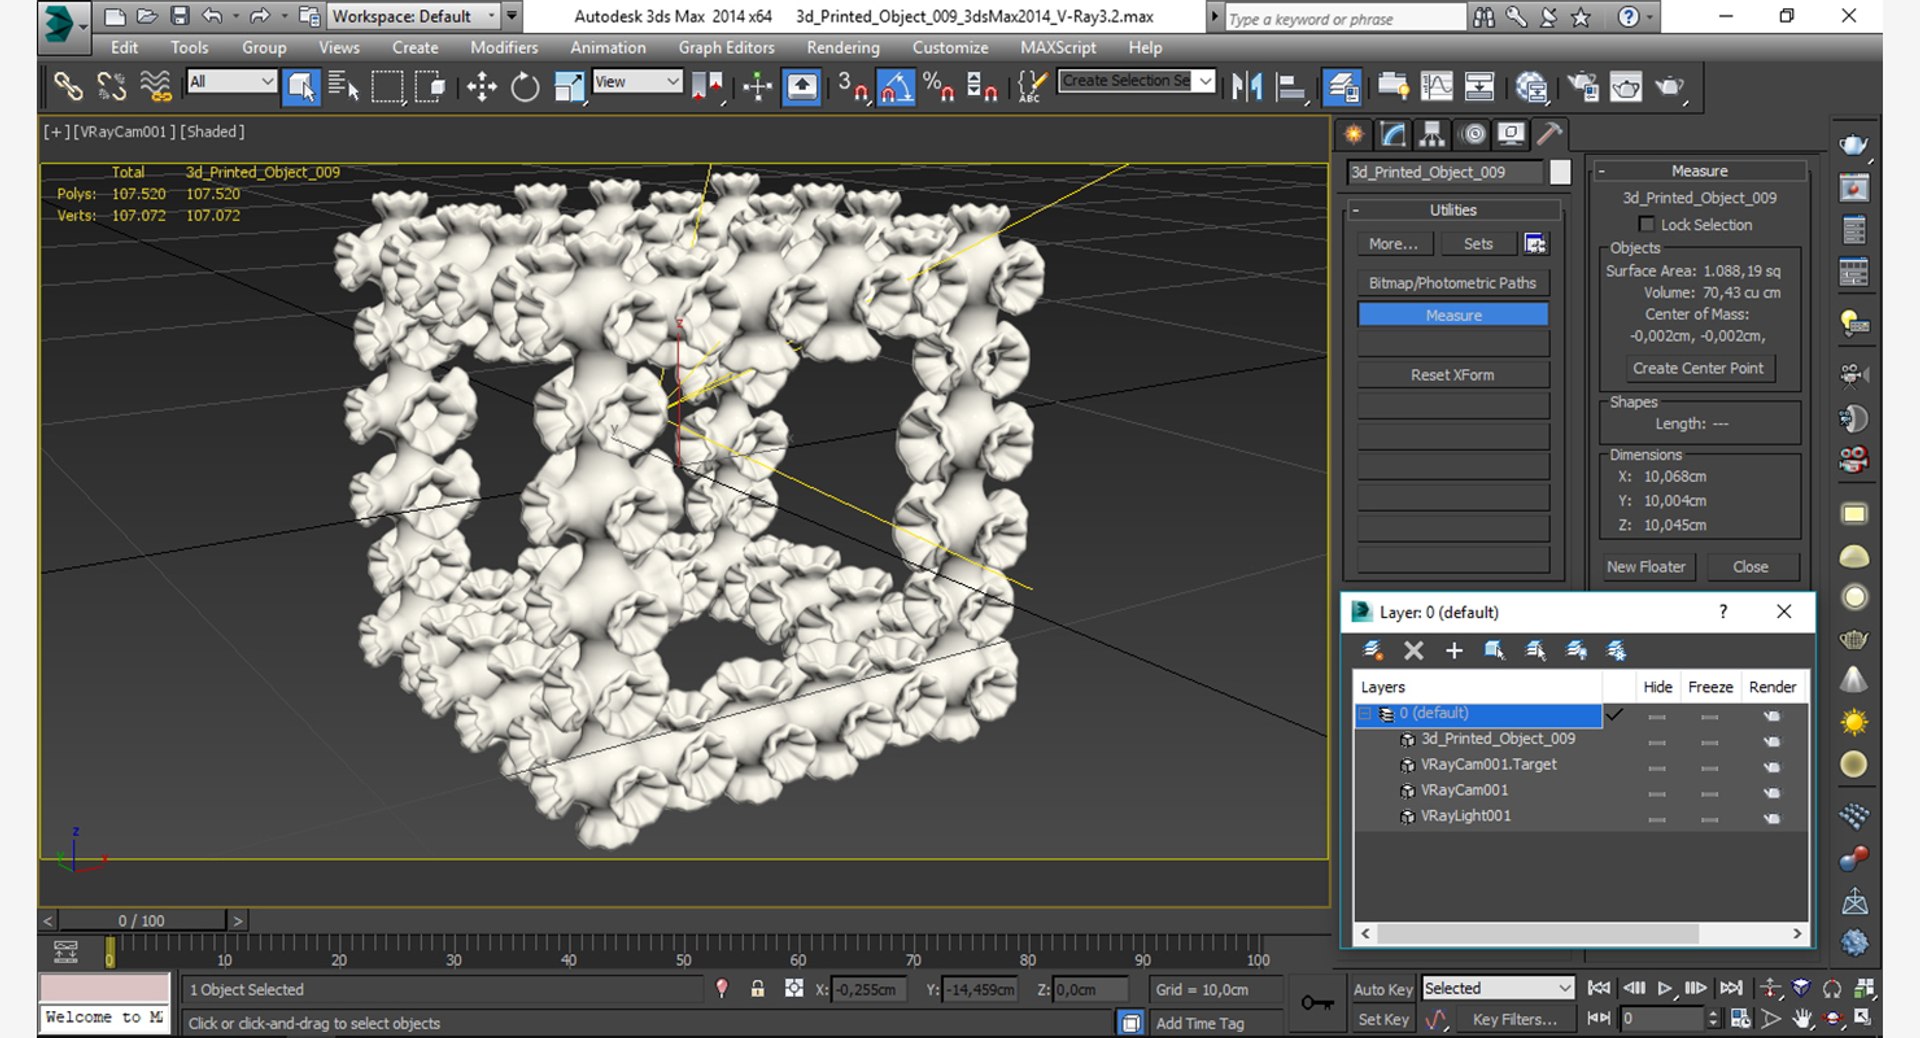This screenshot has height=1038, width=1920.
Task: Open the Modify command panel tab
Action: (1393, 134)
